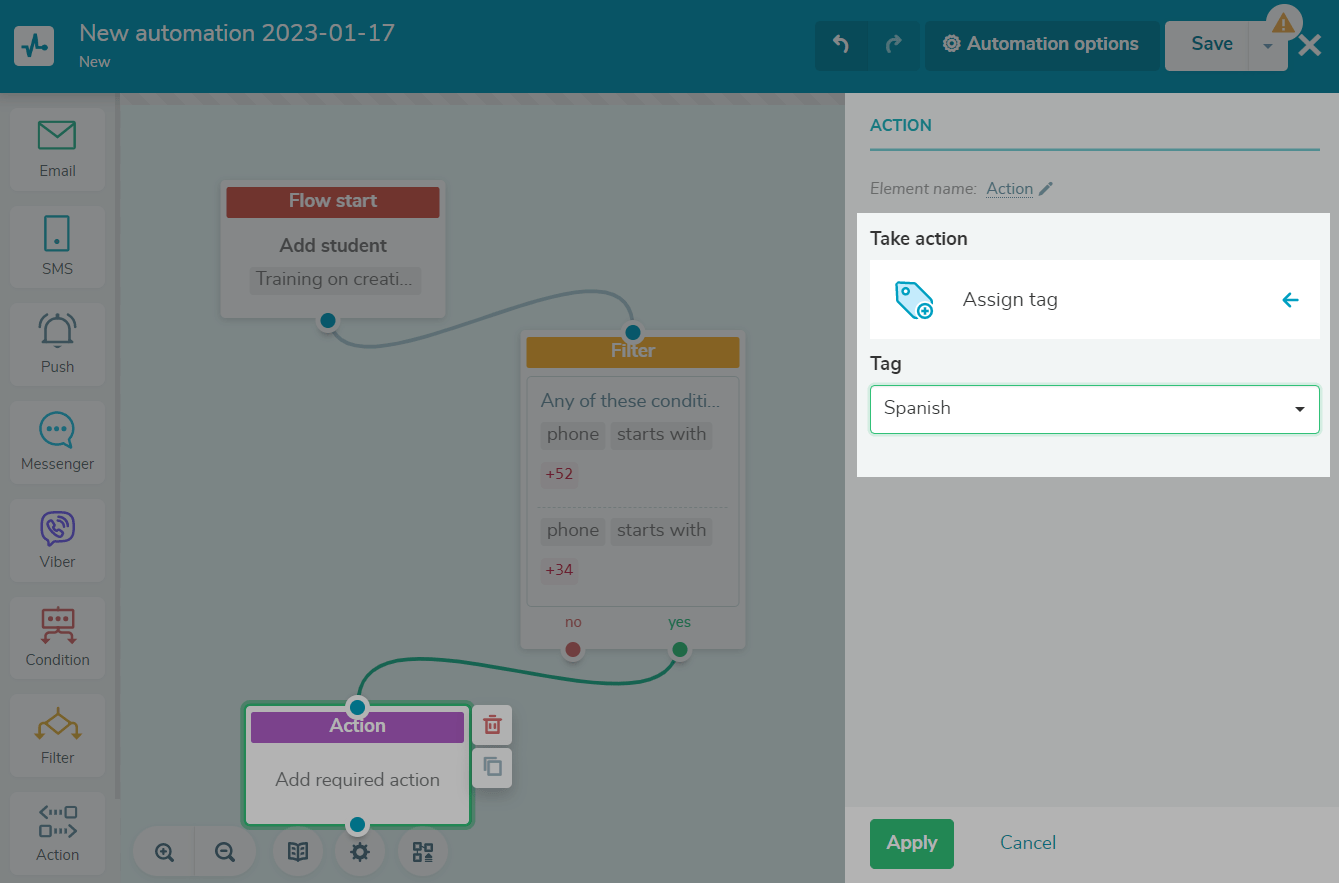Viewport: 1339px width, 883px height.
Task: Click the Filter block's 'no' output connector
Action: (573, 650)
